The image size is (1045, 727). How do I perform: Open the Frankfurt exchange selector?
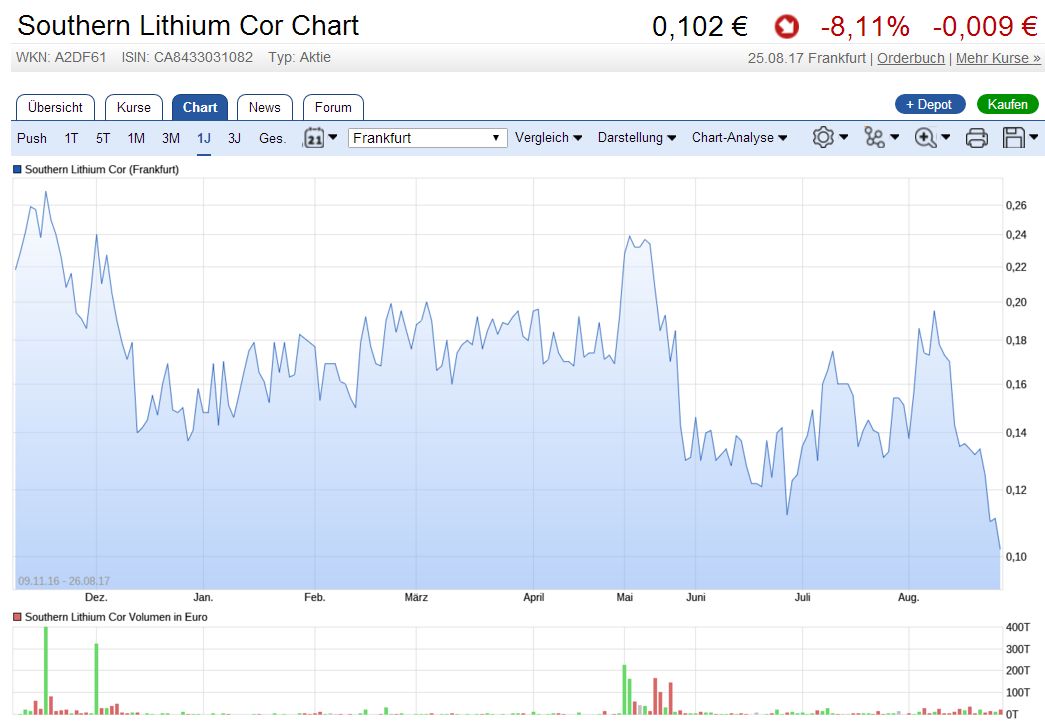(427, 137)
